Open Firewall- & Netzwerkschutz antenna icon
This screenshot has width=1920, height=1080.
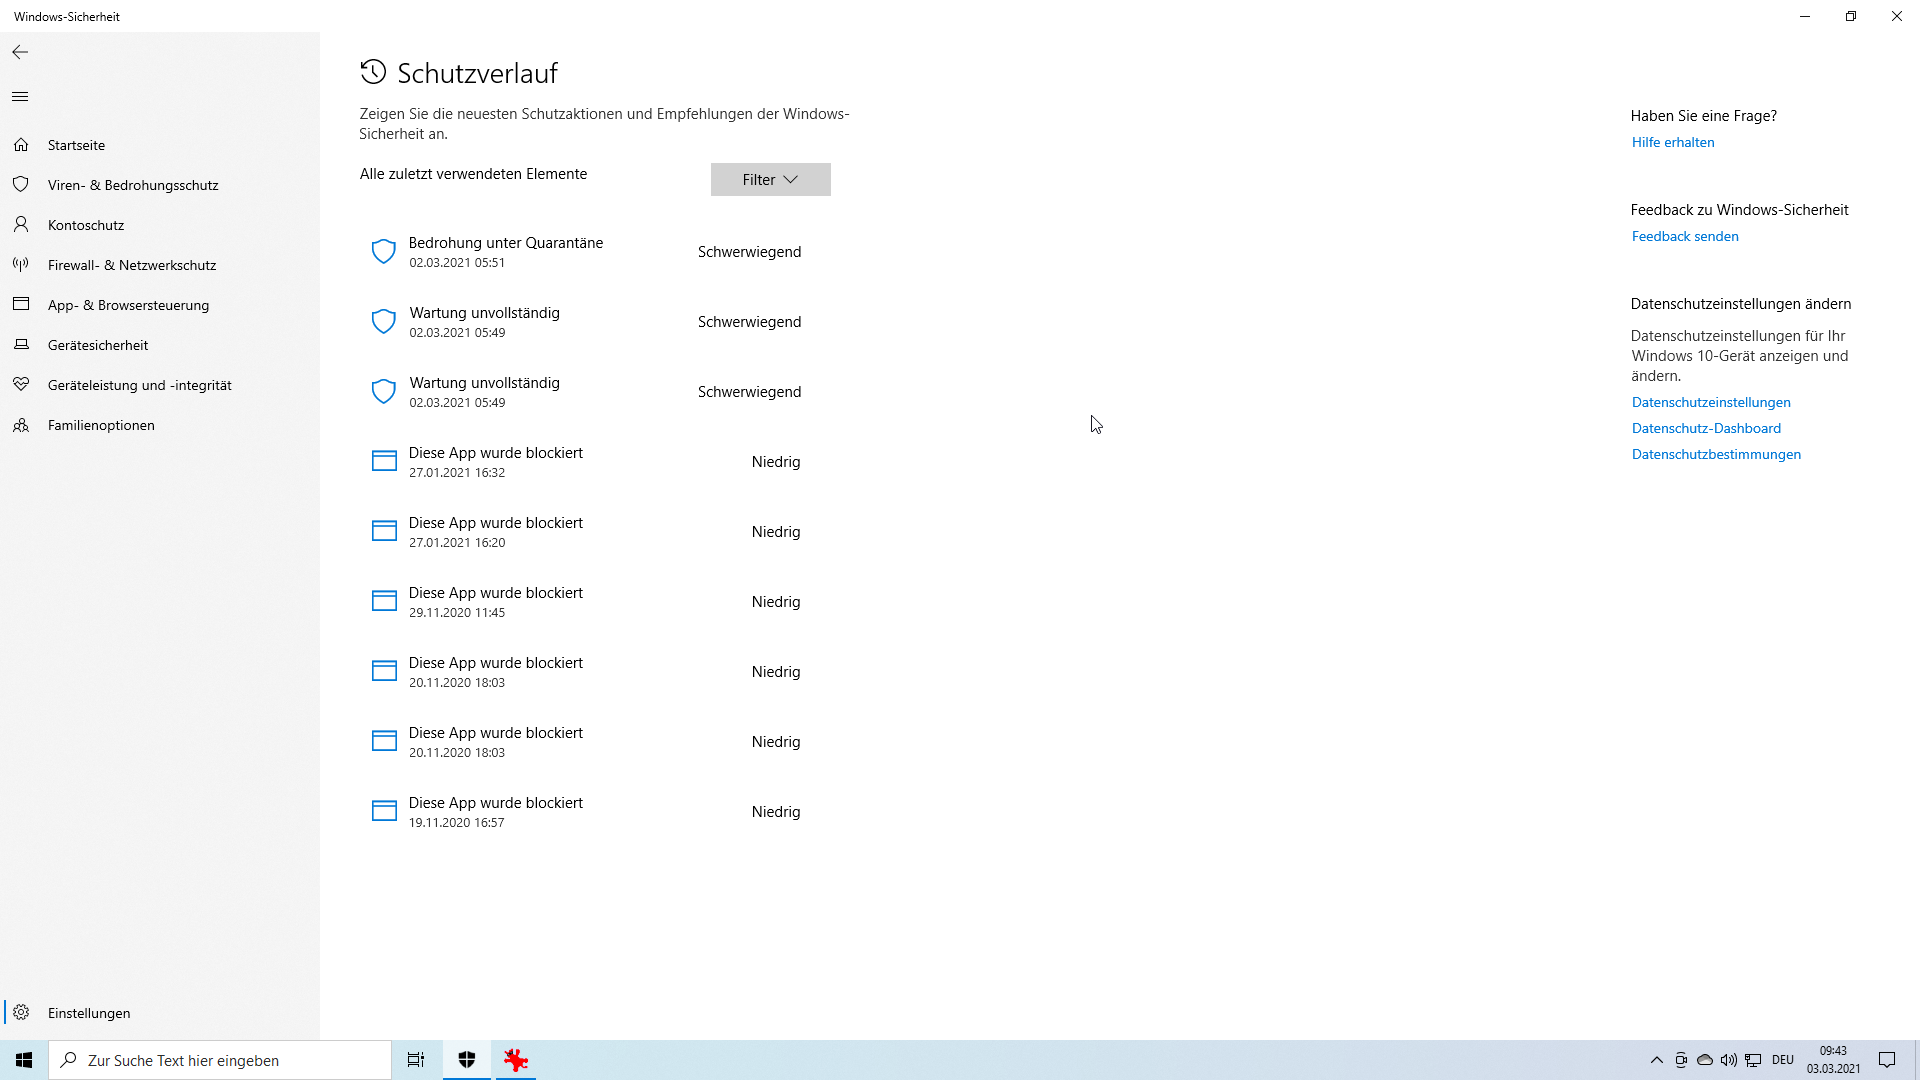coord(21,265)
